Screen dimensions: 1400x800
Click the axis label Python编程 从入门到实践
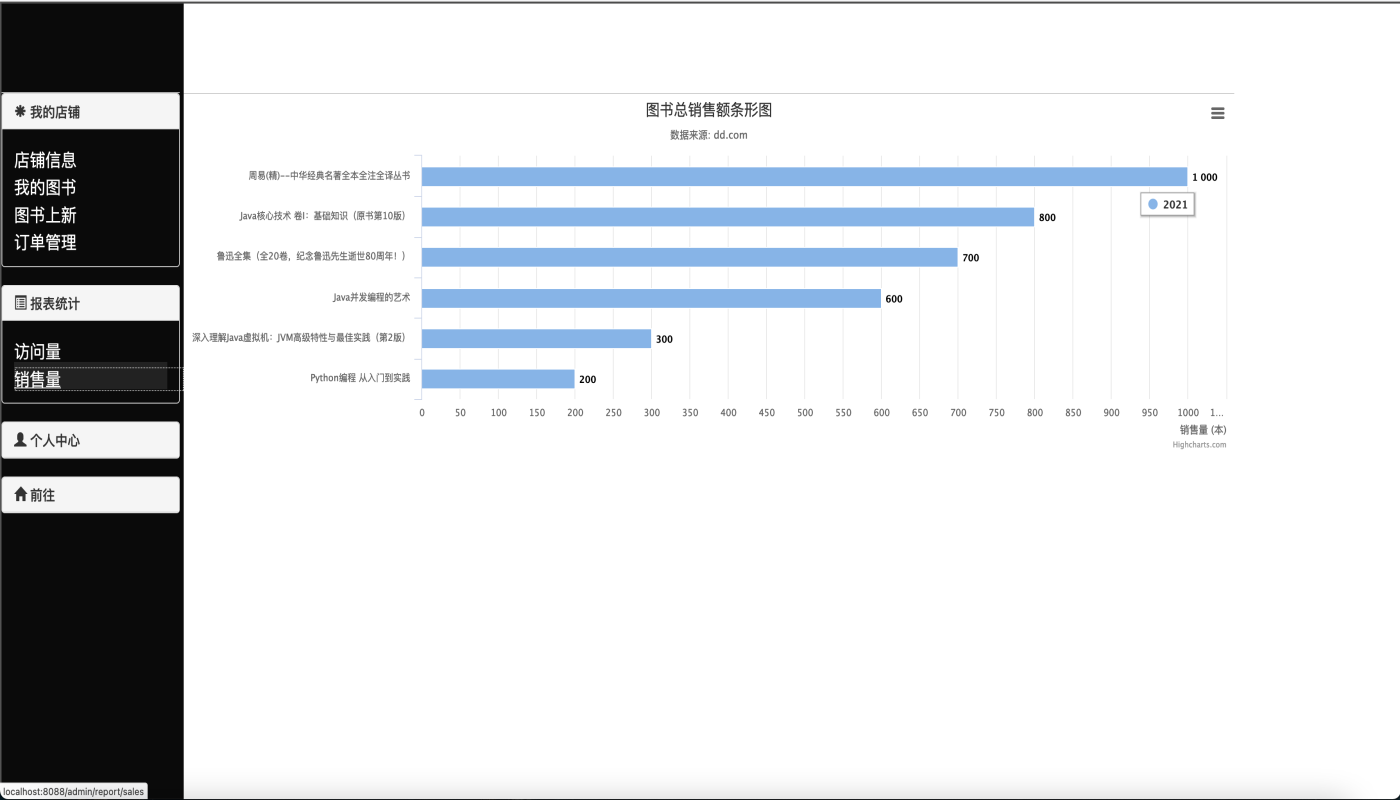[x=360, y=378]
